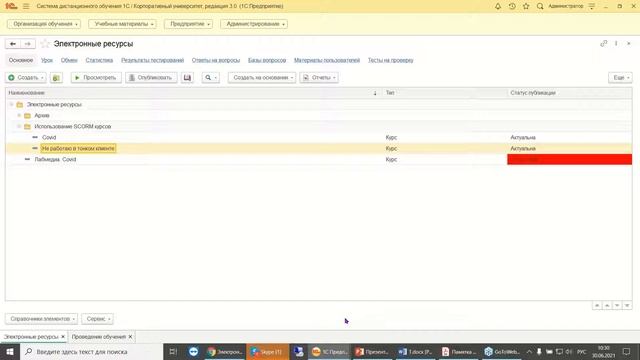640x360 pixels.
Task: Select the Основное tab
Action: [x=21, y=60]
